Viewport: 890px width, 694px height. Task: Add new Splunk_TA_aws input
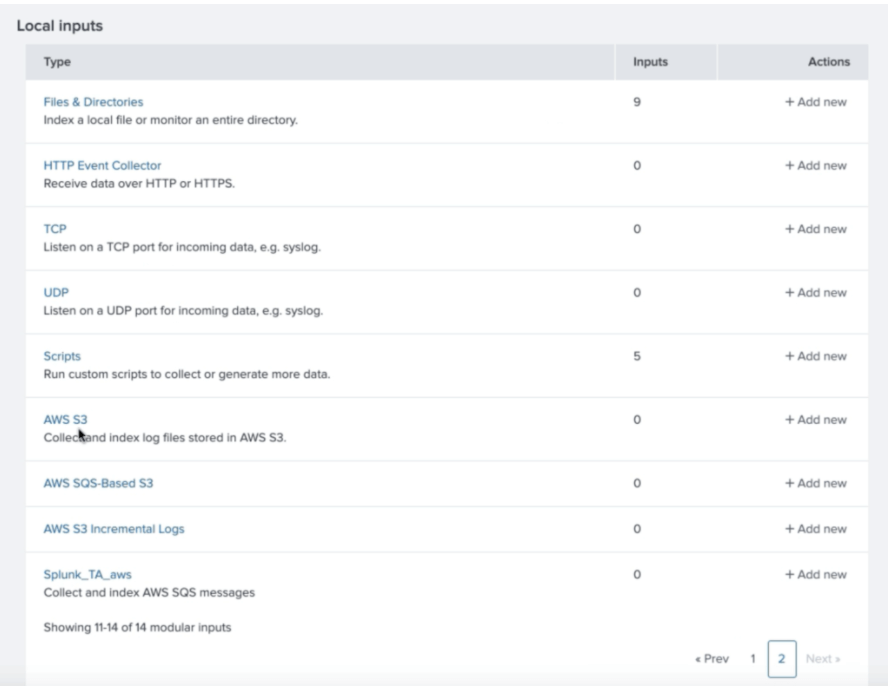pos(816,574)
